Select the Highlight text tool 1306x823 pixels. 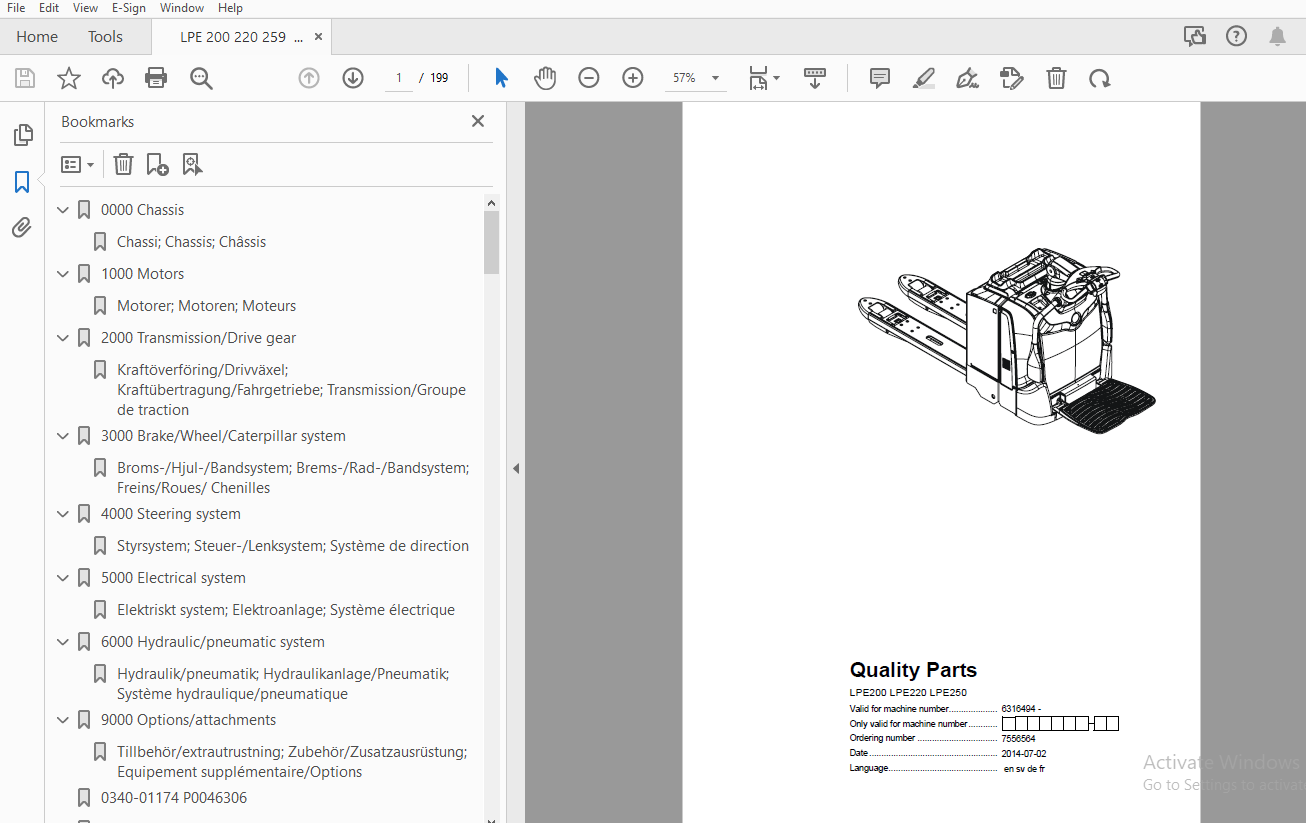(924, 78)
